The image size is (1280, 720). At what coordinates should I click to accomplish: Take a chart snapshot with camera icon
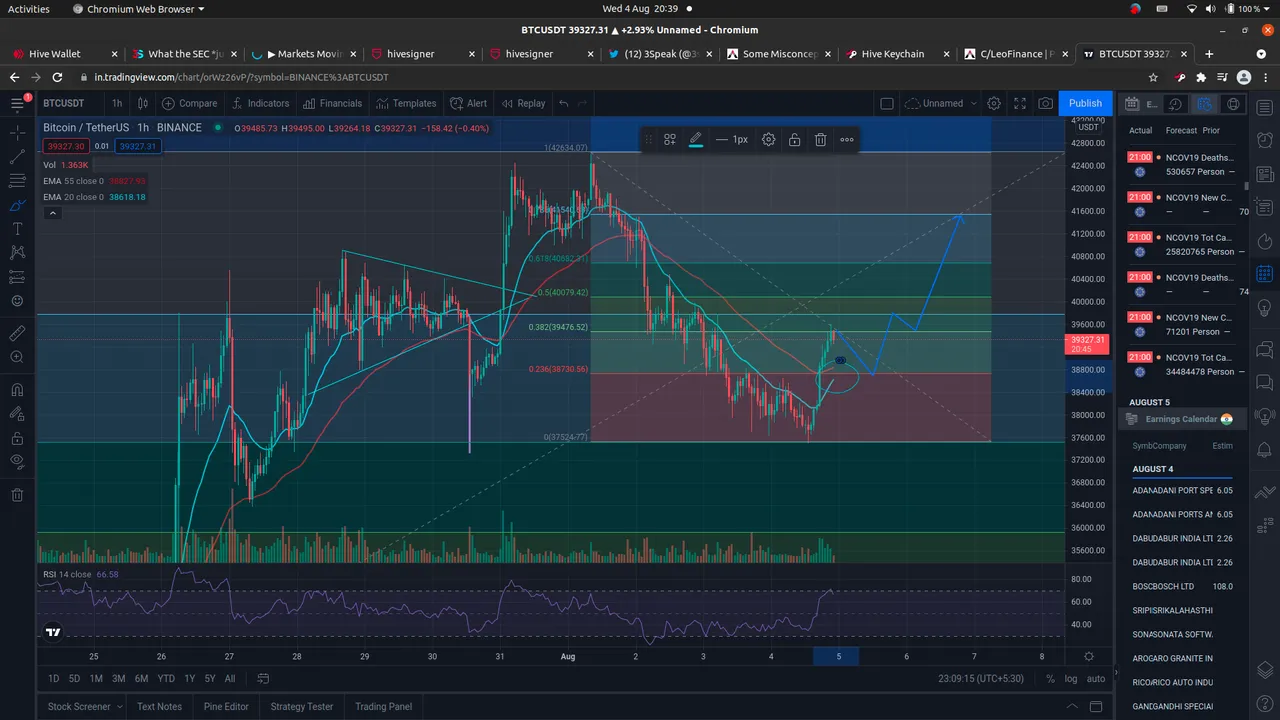(x=1045, y=103)
